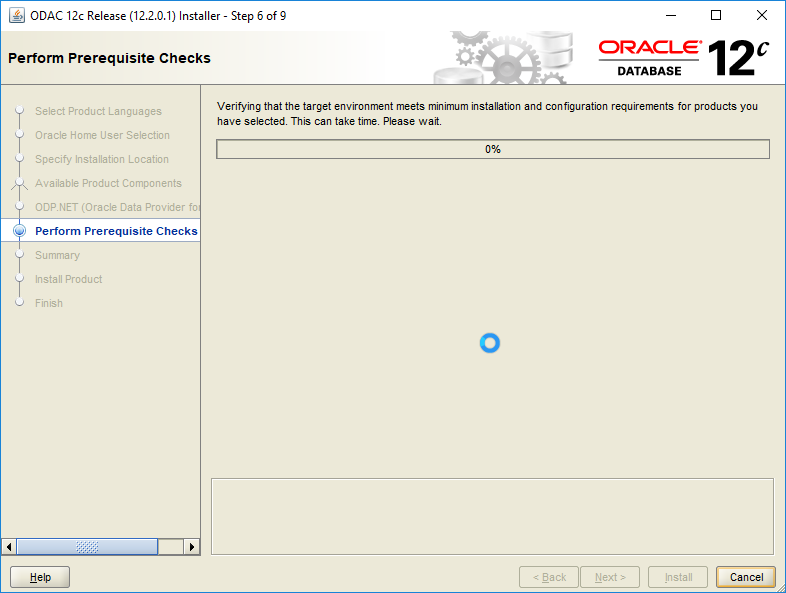The height and width of the screenshot is (593, 786).
Task: Close the installer window
Action: pyautogui.click(x=761, y=16)
